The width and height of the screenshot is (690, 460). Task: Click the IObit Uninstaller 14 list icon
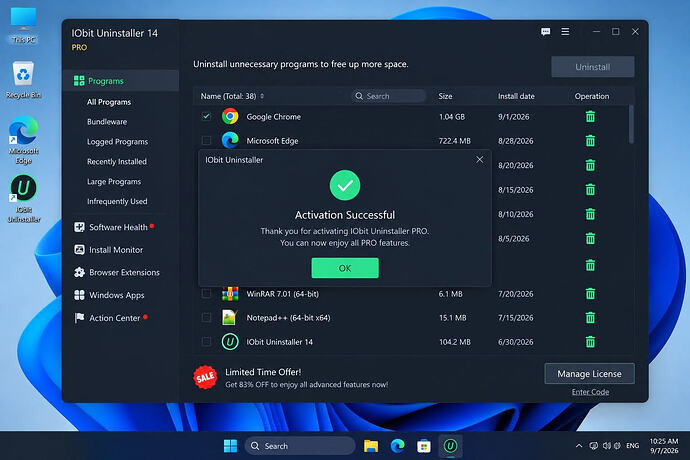(230, 342)
